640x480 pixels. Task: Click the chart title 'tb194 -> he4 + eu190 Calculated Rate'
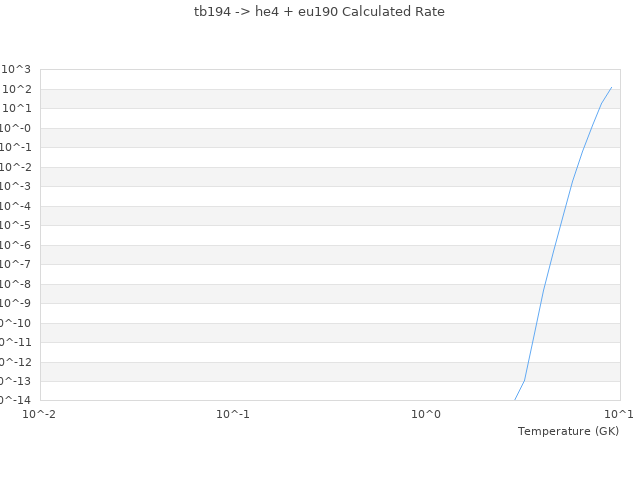pos(319,12)
